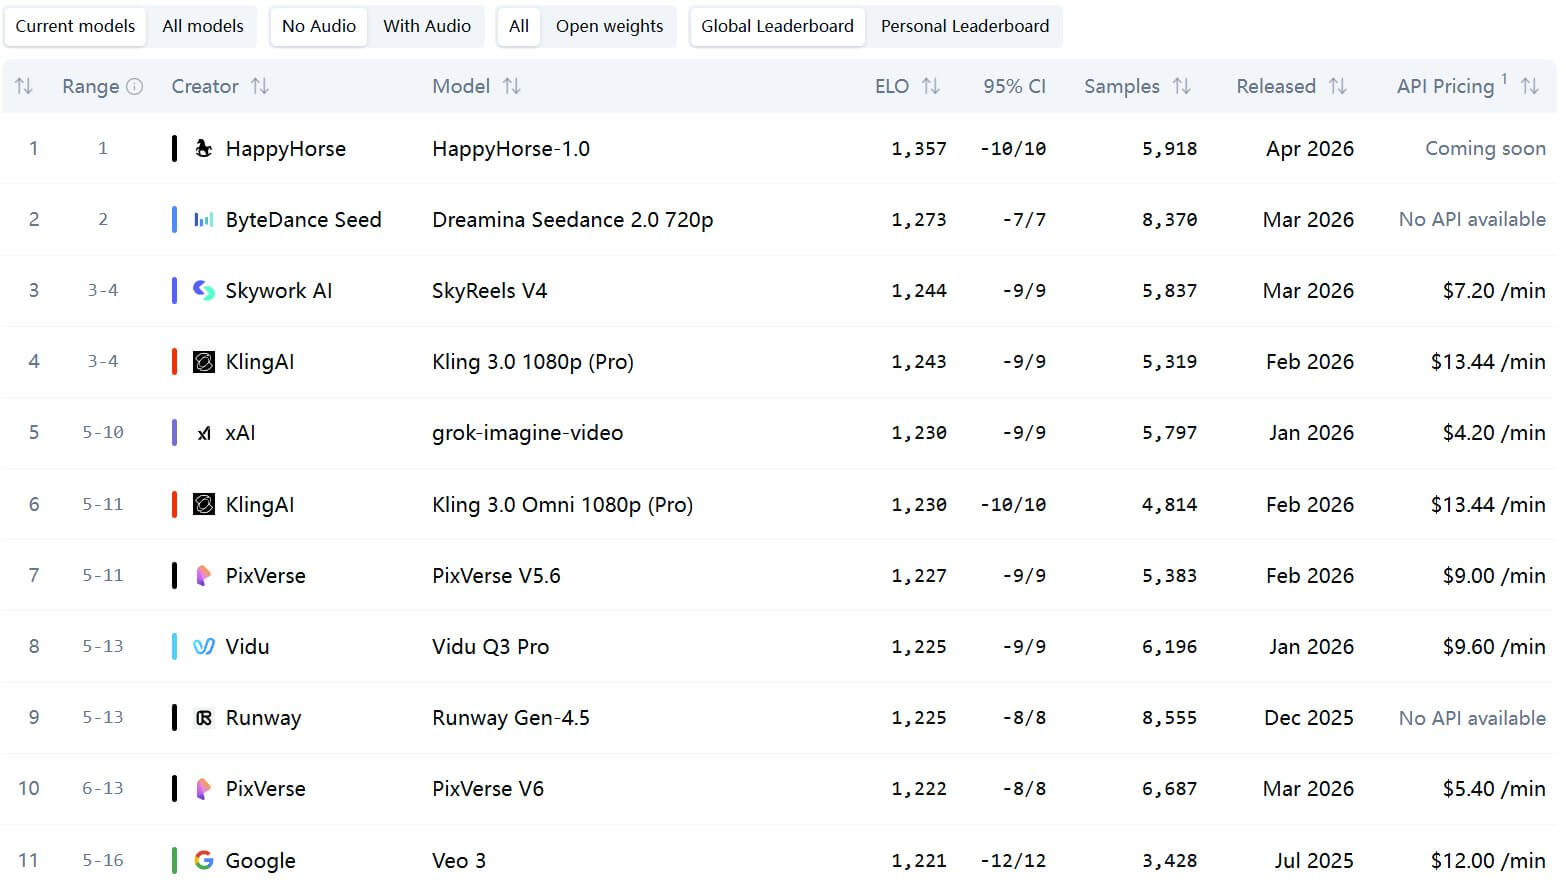The width and height of the screenshot is (1566, 894).
Task: Click the HappyHorse creator logo icon
Action: tap(203, 149)
